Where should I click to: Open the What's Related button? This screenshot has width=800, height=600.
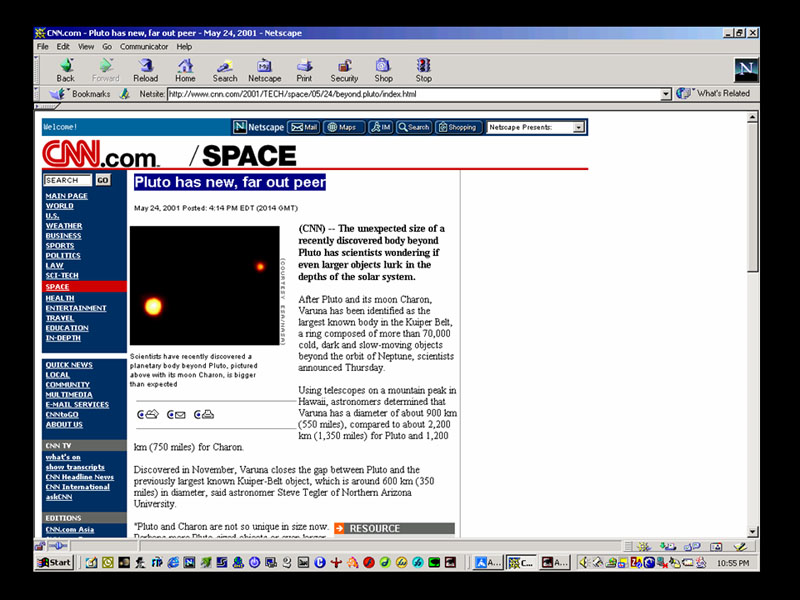[714, 94]
